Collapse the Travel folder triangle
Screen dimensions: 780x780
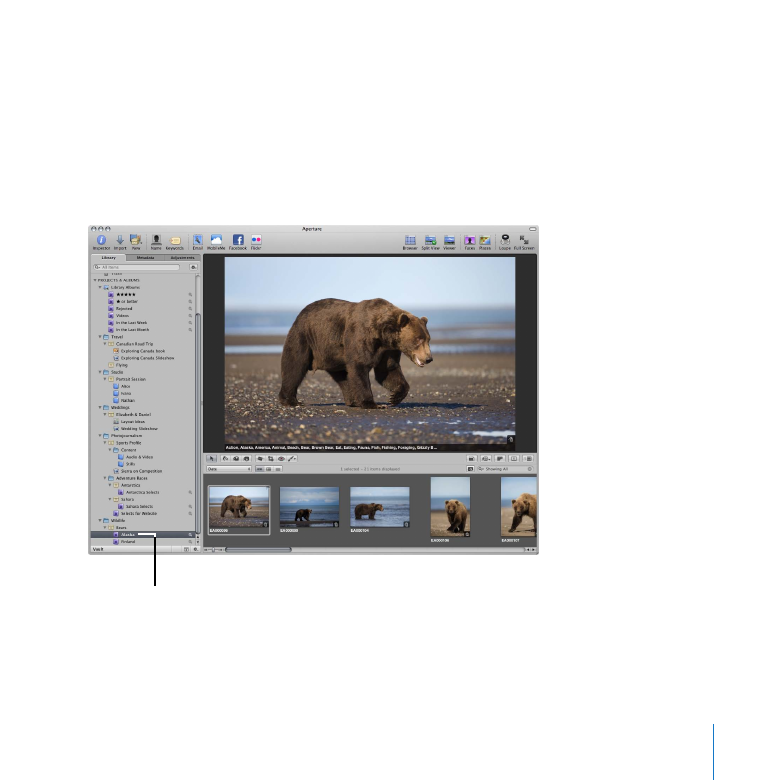point(100,337)
